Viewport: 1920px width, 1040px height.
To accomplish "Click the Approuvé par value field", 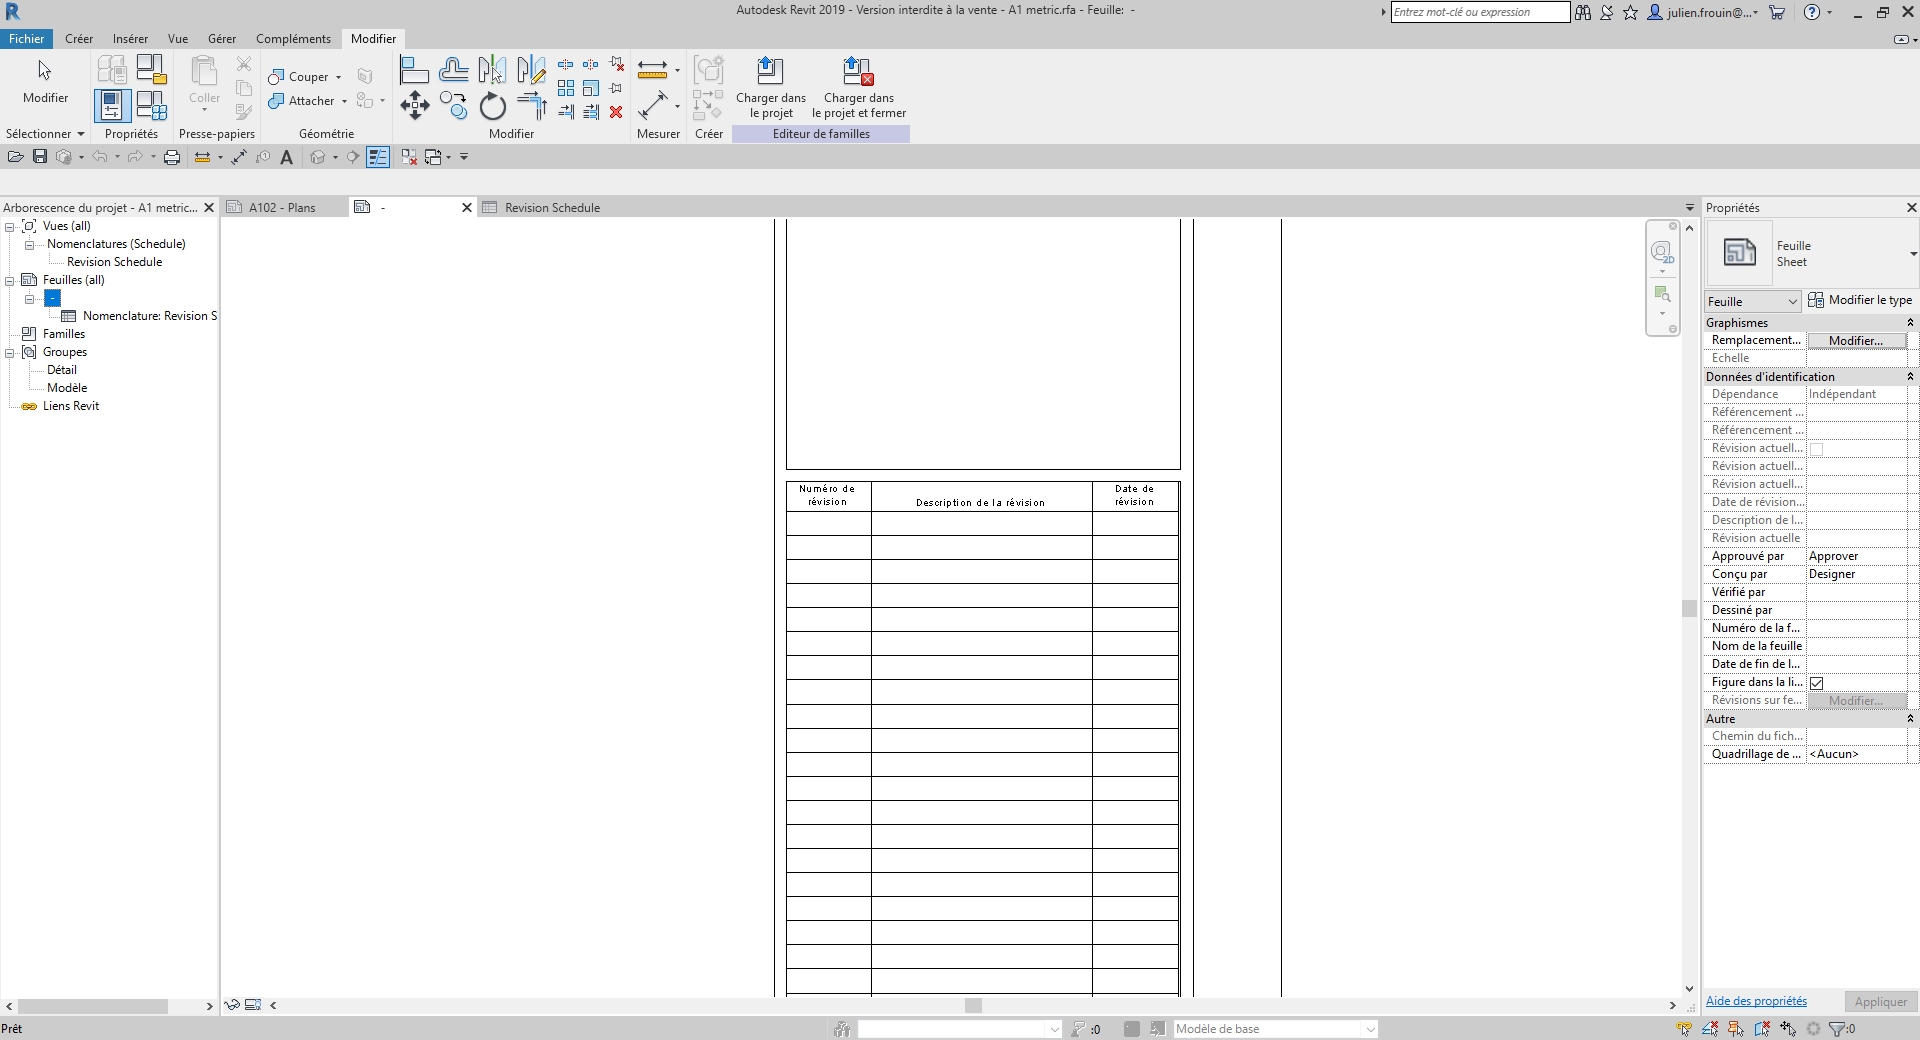I will coord(1856,556).
